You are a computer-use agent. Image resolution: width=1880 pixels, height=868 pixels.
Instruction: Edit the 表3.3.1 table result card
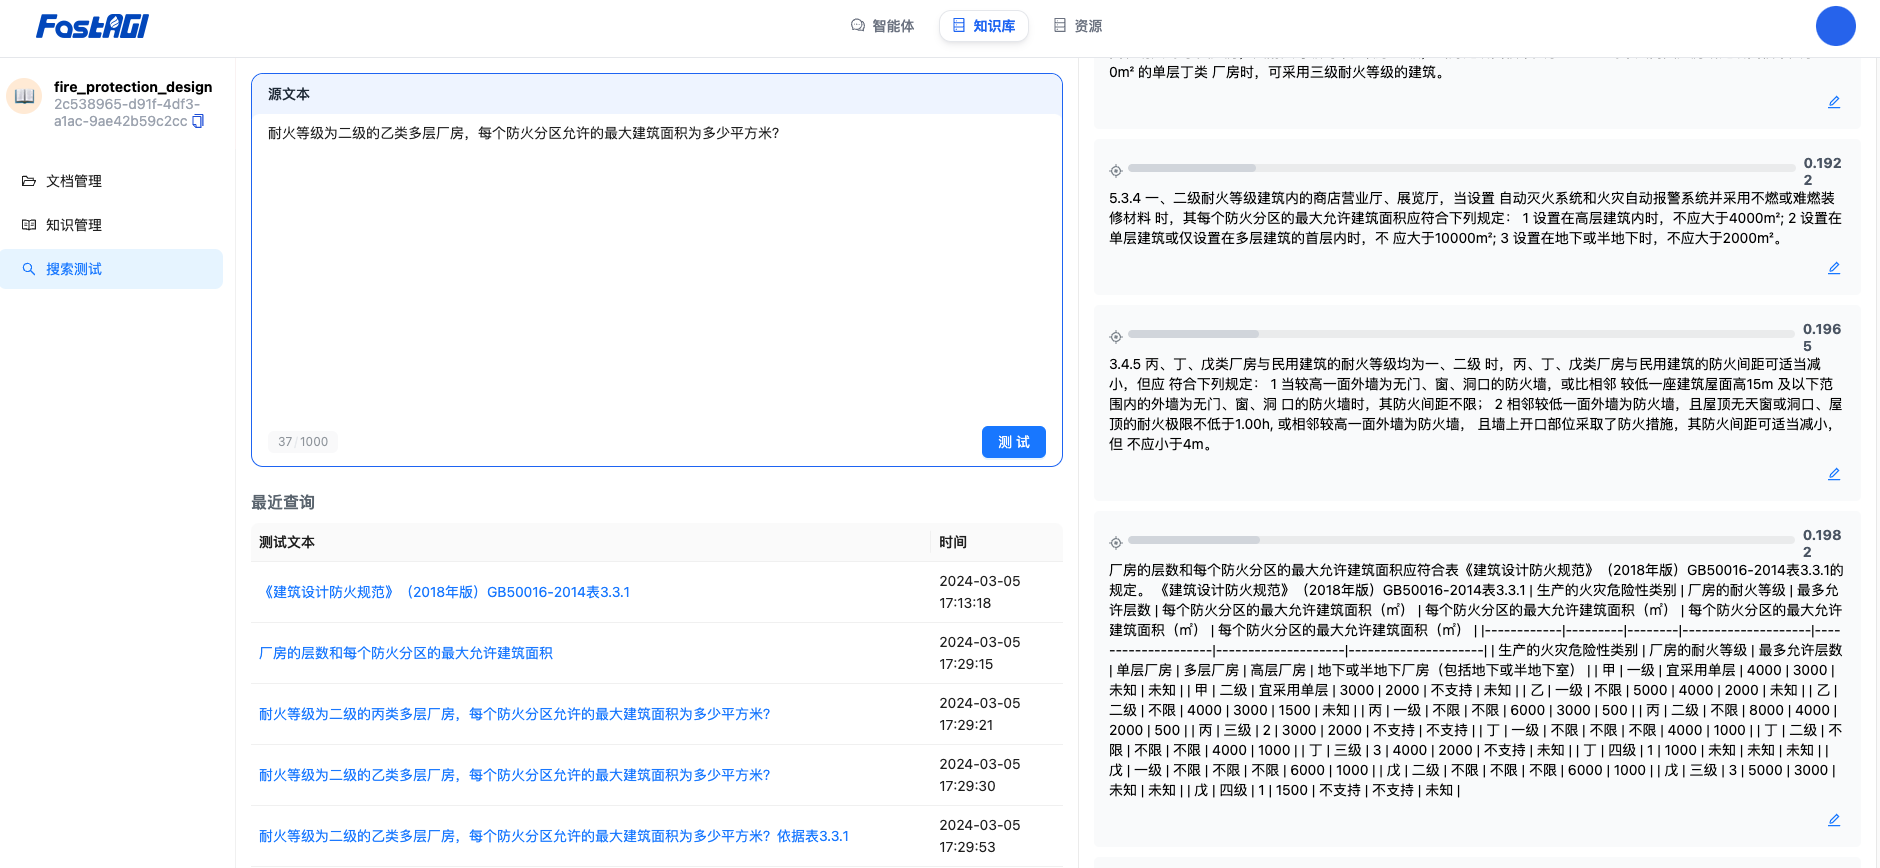point(1833,820)
